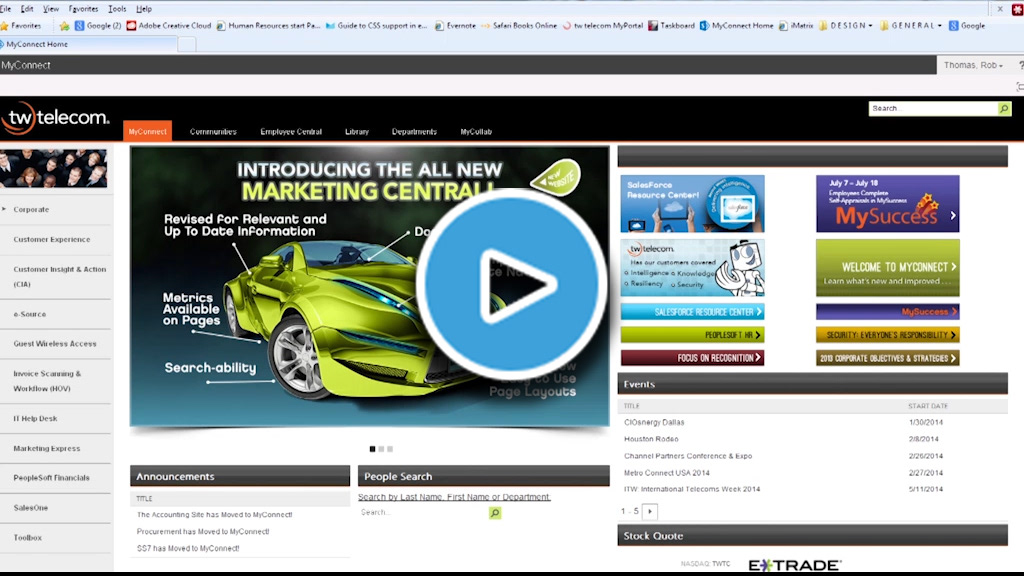Open the Help menu
This screenshot has width=1024, height=576.
tap(144, 8)
